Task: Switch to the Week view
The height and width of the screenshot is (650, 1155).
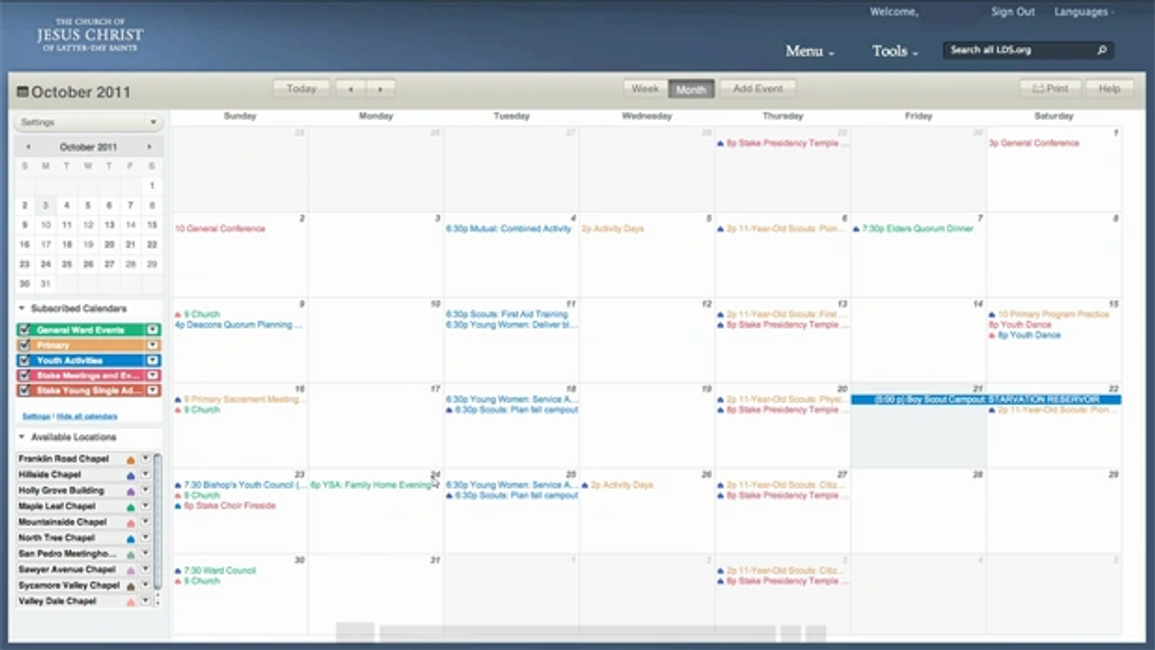Action: click(x=645, y=89)
